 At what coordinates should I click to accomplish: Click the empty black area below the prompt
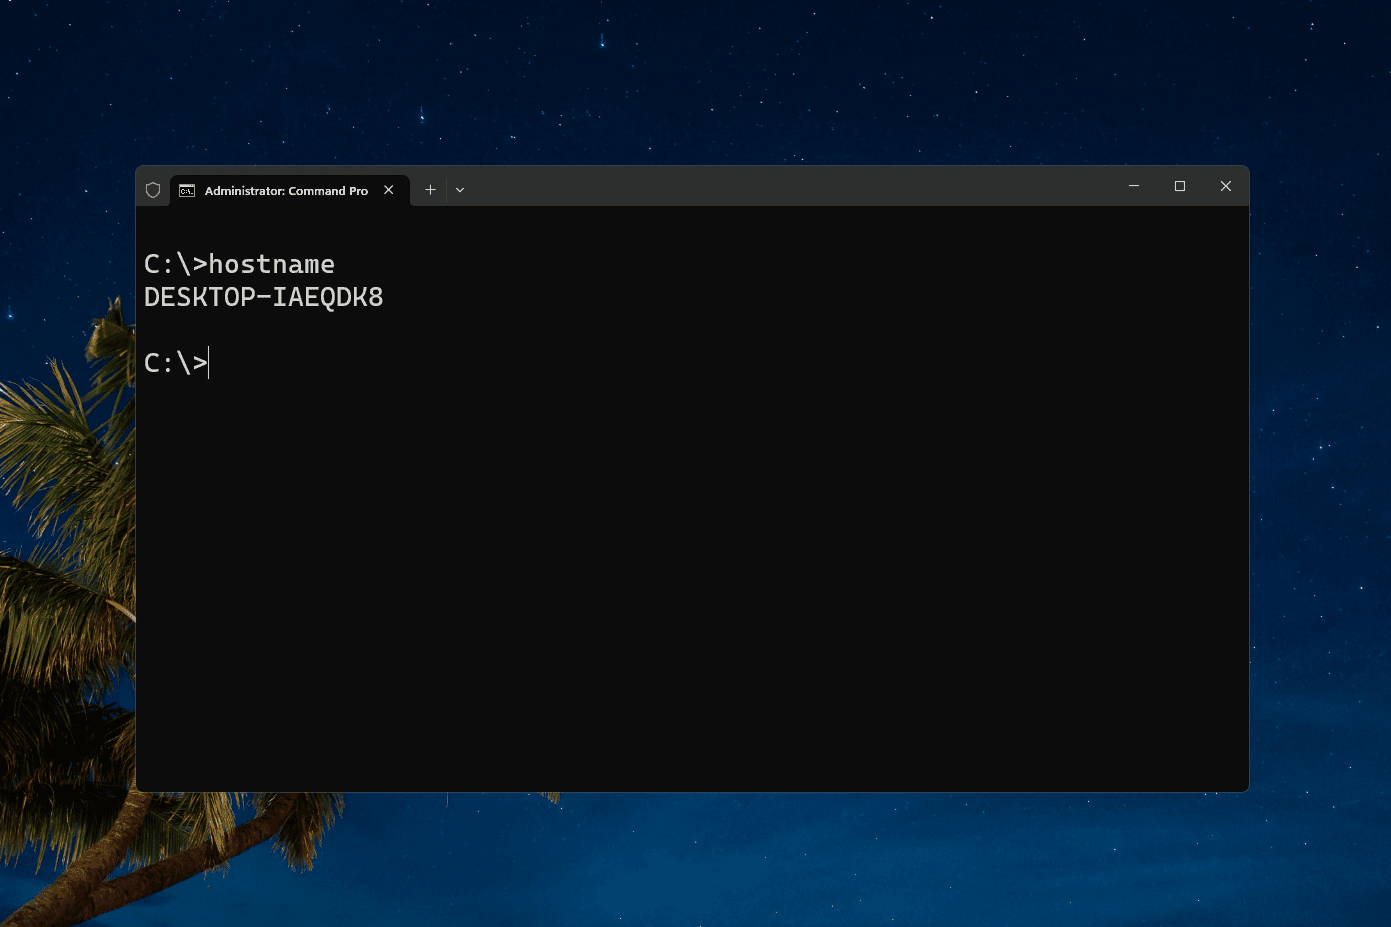[690, 580]
